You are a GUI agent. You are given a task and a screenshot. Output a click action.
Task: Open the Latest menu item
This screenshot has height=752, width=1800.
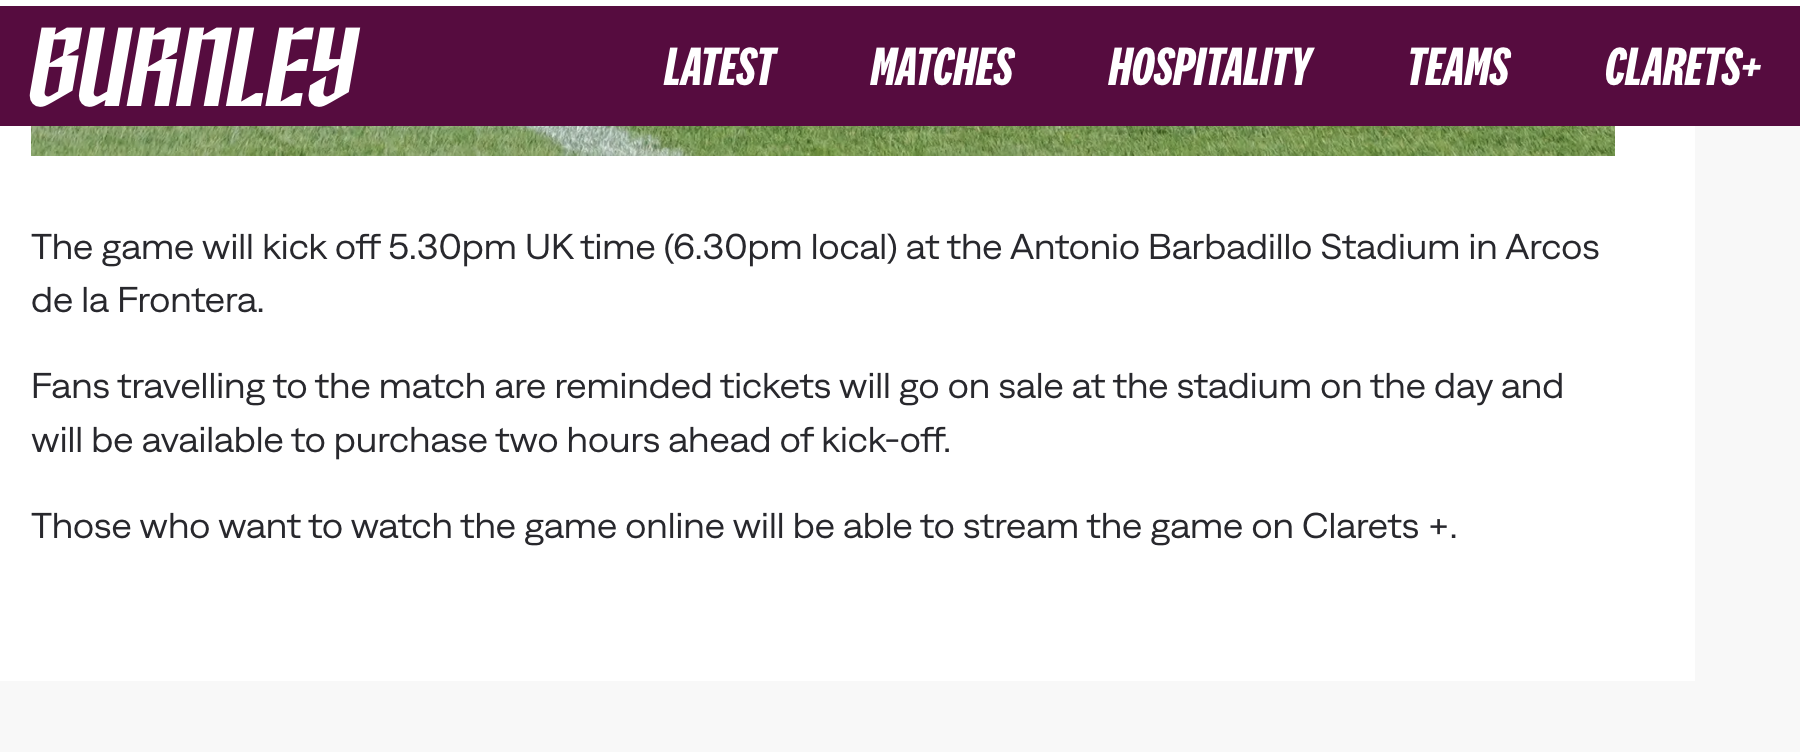tap(719, 68)
